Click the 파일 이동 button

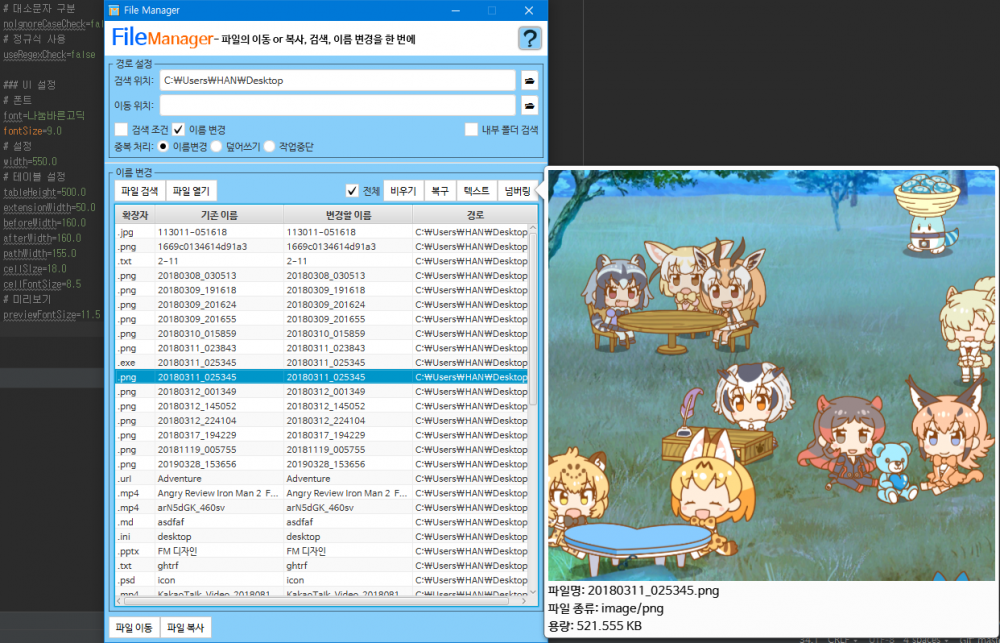pos(133,628)
